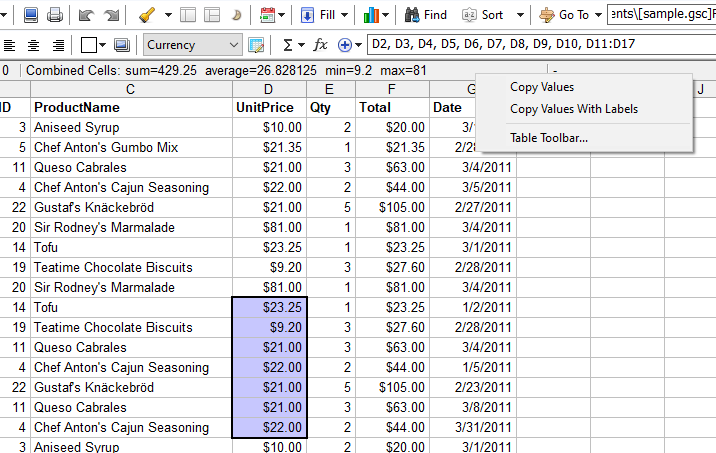Click the cell reference input field
This screenshot has height=453, width=716.
540,45
